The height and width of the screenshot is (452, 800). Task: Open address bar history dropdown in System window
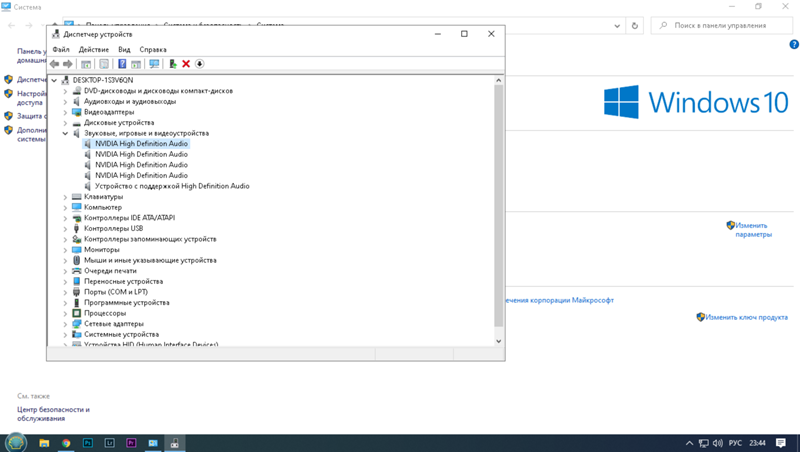click(x=617, y=26)
